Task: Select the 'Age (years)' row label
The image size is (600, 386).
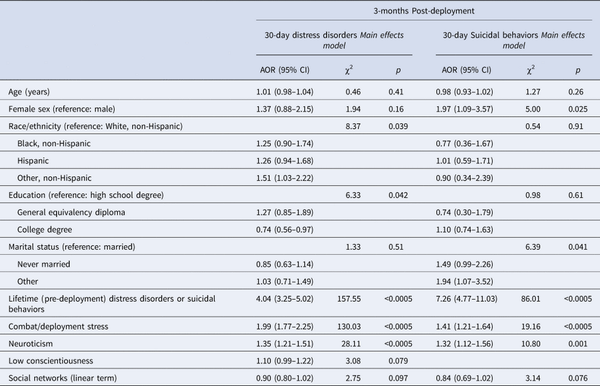Action: (29, 92)
